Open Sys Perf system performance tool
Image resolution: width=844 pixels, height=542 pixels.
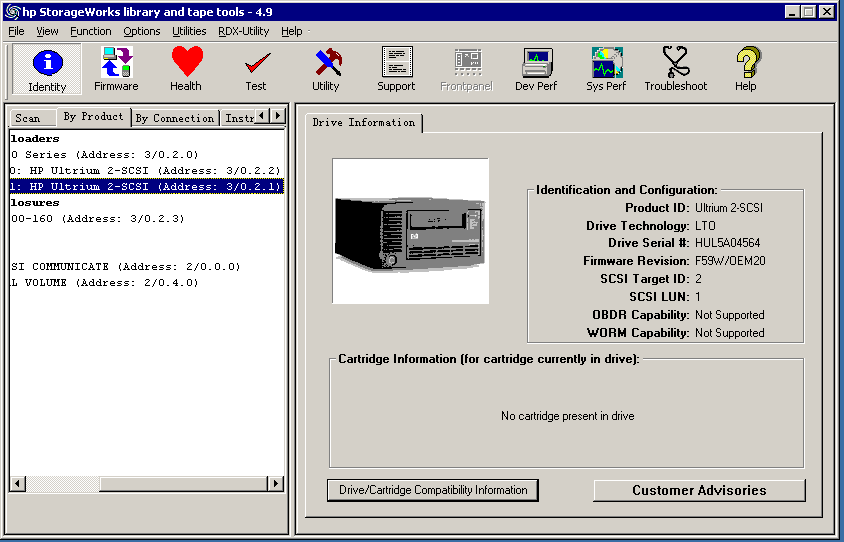coord(606,69)
